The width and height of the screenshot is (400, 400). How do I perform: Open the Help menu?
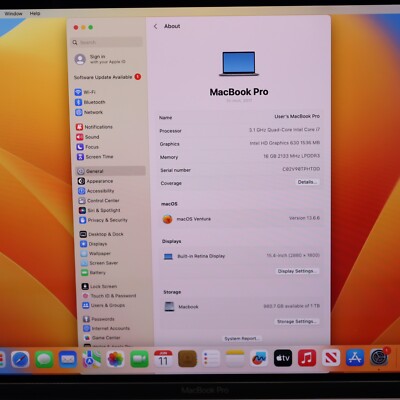click(35, 13)
